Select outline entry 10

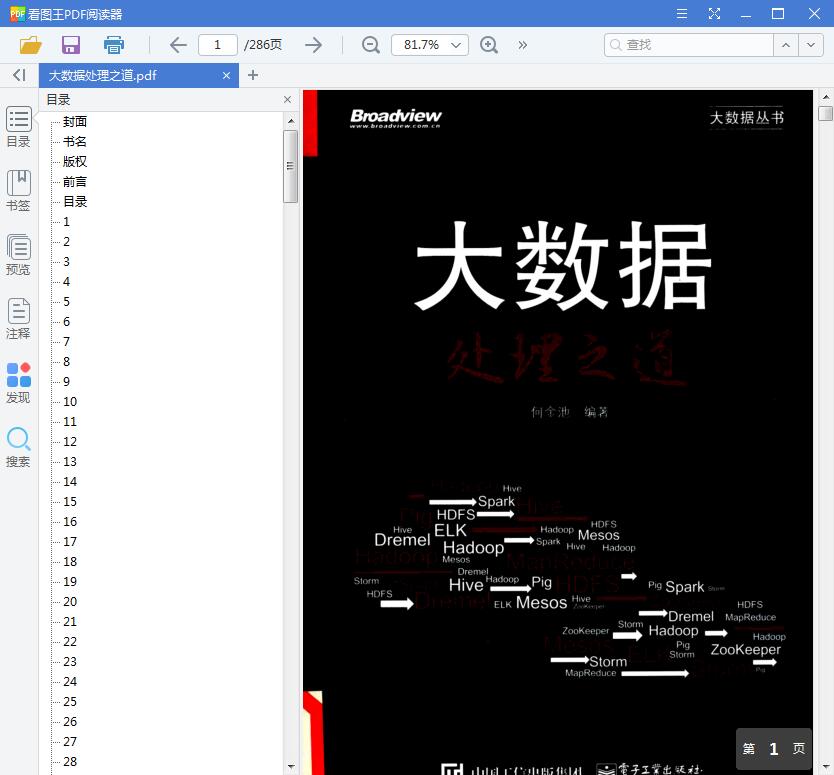tap(70, 402)
